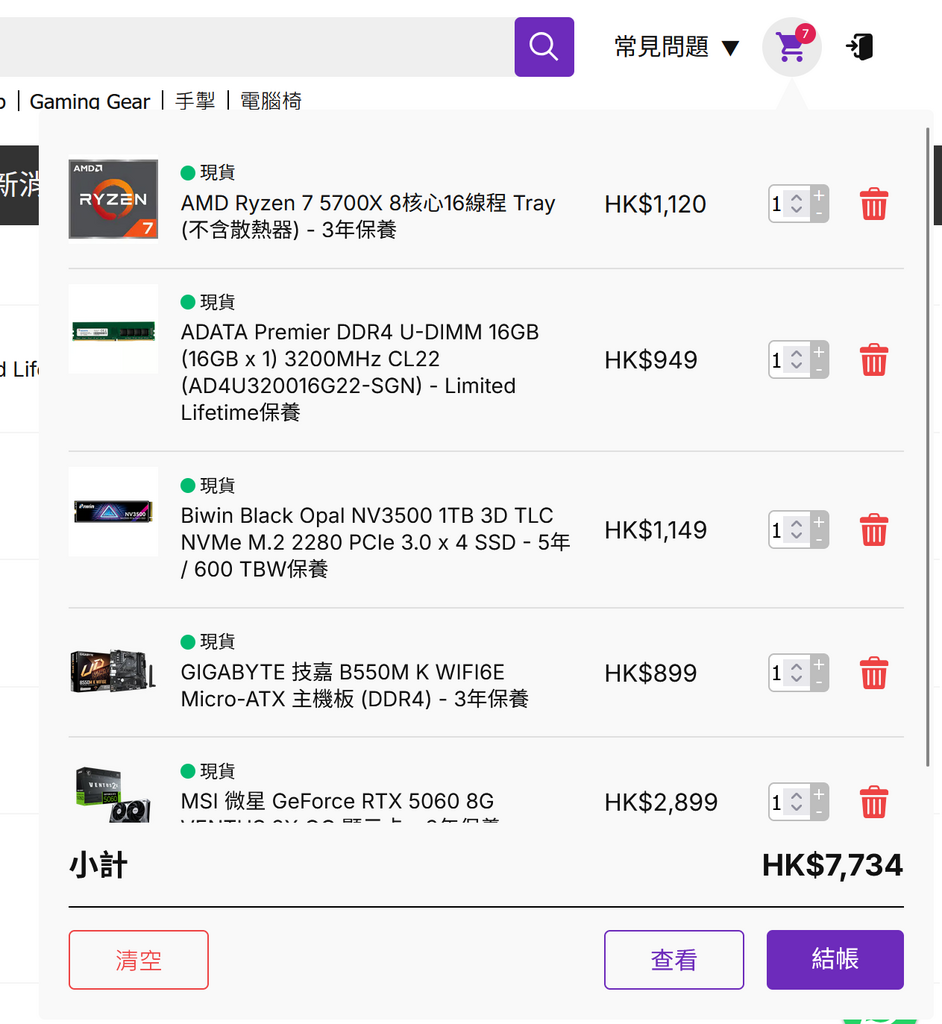
Task: Decrease quantity of AMD Ryzen 7 5700X
Action: 819,214
